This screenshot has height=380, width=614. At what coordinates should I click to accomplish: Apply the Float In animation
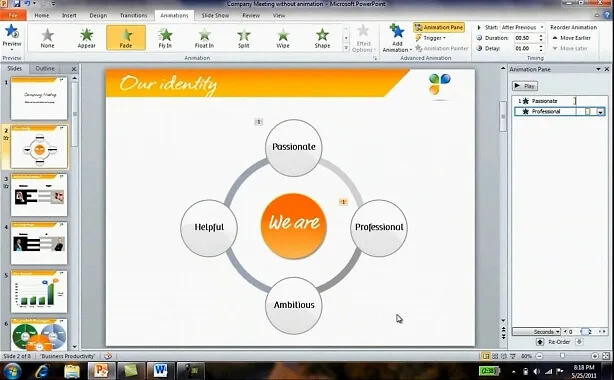click(204, 38)
